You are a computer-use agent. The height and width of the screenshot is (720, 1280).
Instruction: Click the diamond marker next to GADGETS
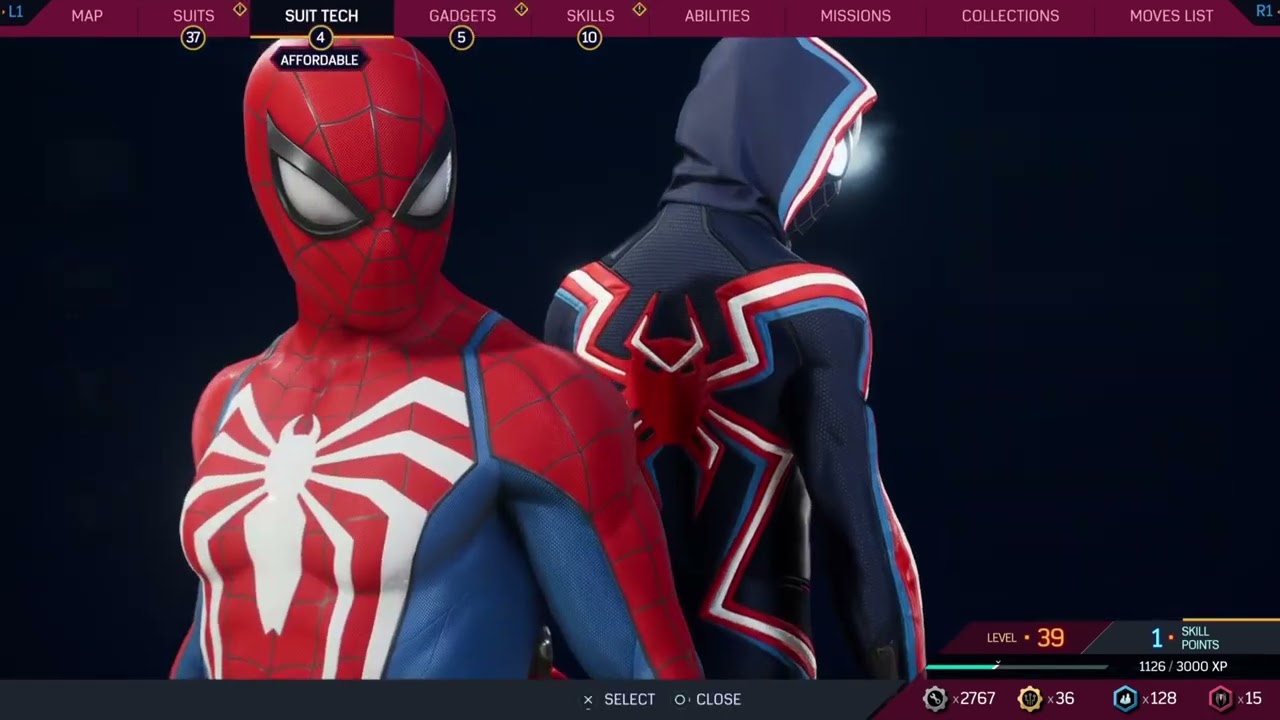coord(521,9)
